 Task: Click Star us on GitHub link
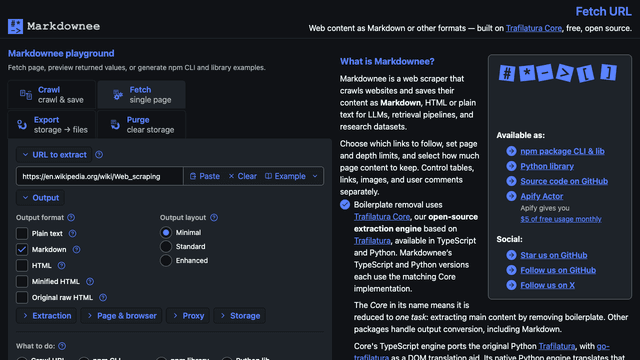coord(553,255)
